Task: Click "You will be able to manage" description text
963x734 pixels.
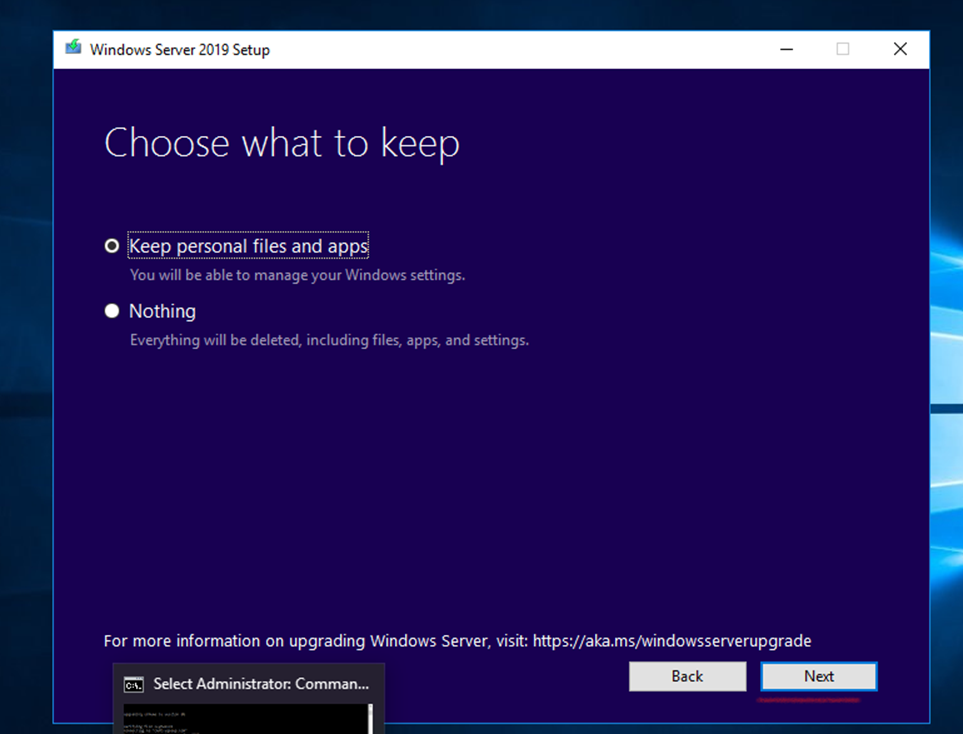Action: click(x=297, y=275)
